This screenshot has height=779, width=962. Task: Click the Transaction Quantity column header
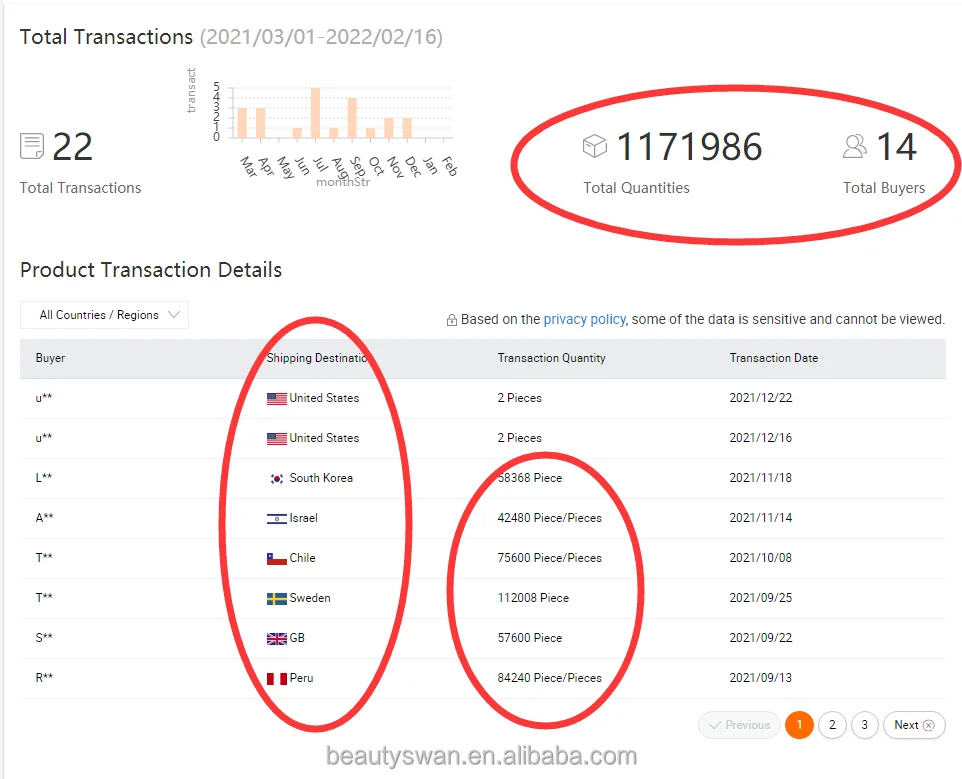[551, 358]
